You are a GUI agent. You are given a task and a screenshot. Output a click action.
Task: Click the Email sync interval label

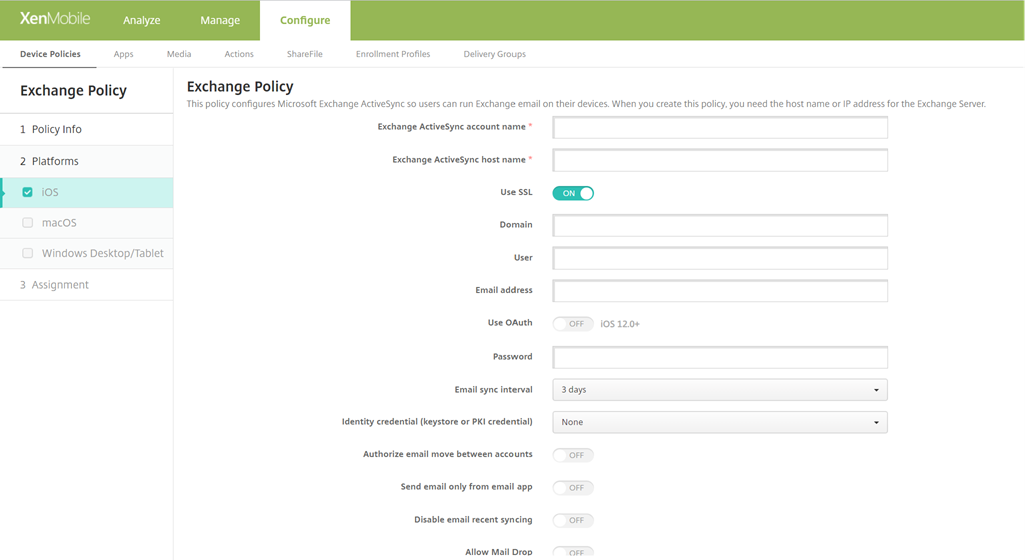point(494,389)
